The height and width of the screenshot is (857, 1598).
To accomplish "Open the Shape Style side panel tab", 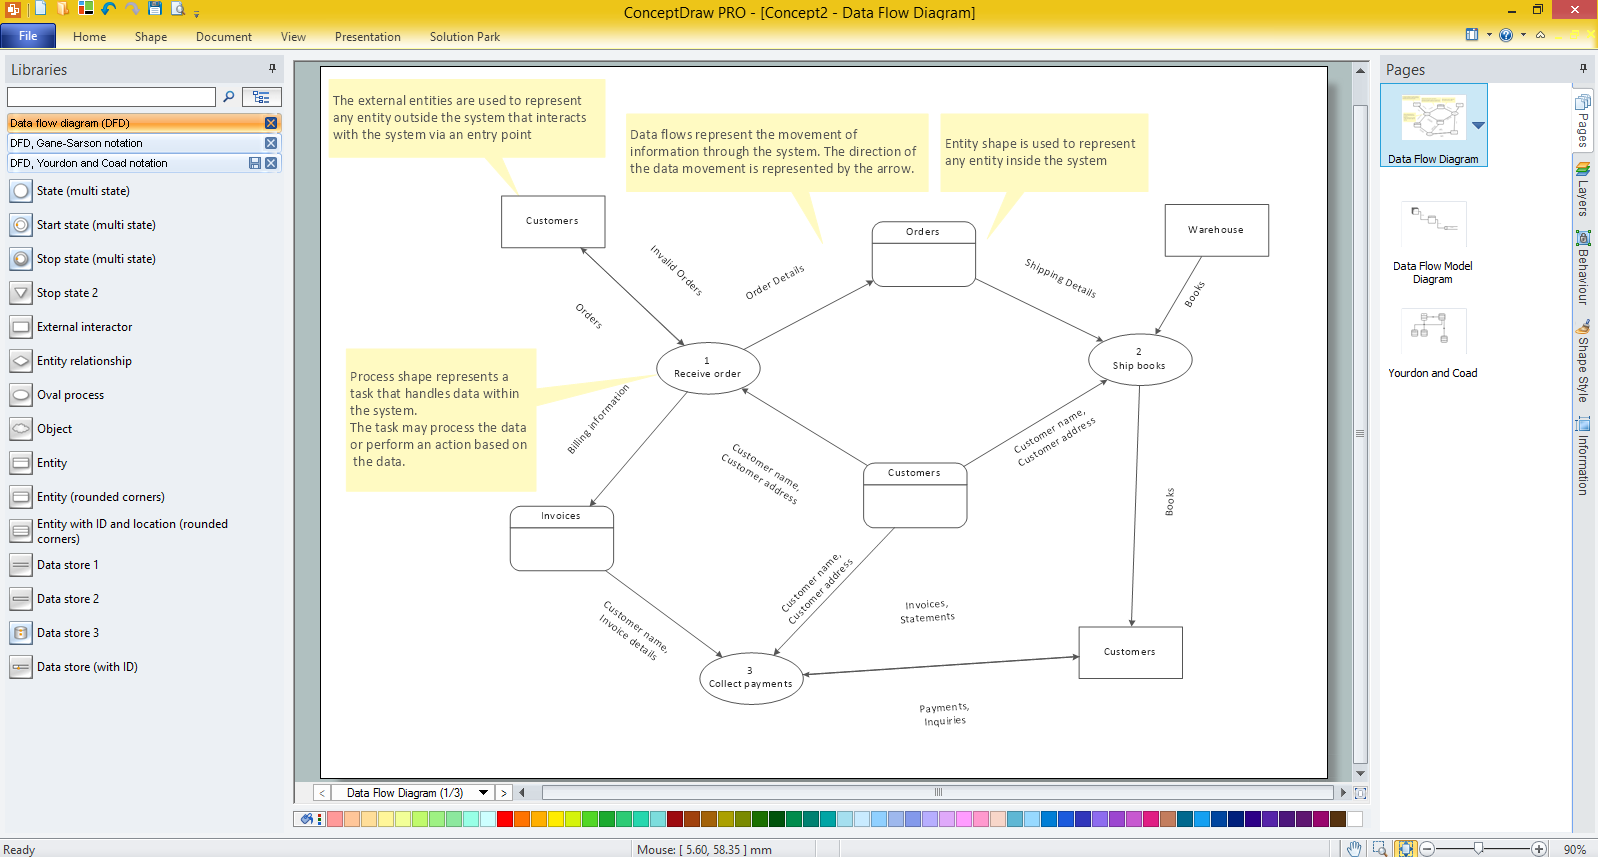I will 1583,361.
